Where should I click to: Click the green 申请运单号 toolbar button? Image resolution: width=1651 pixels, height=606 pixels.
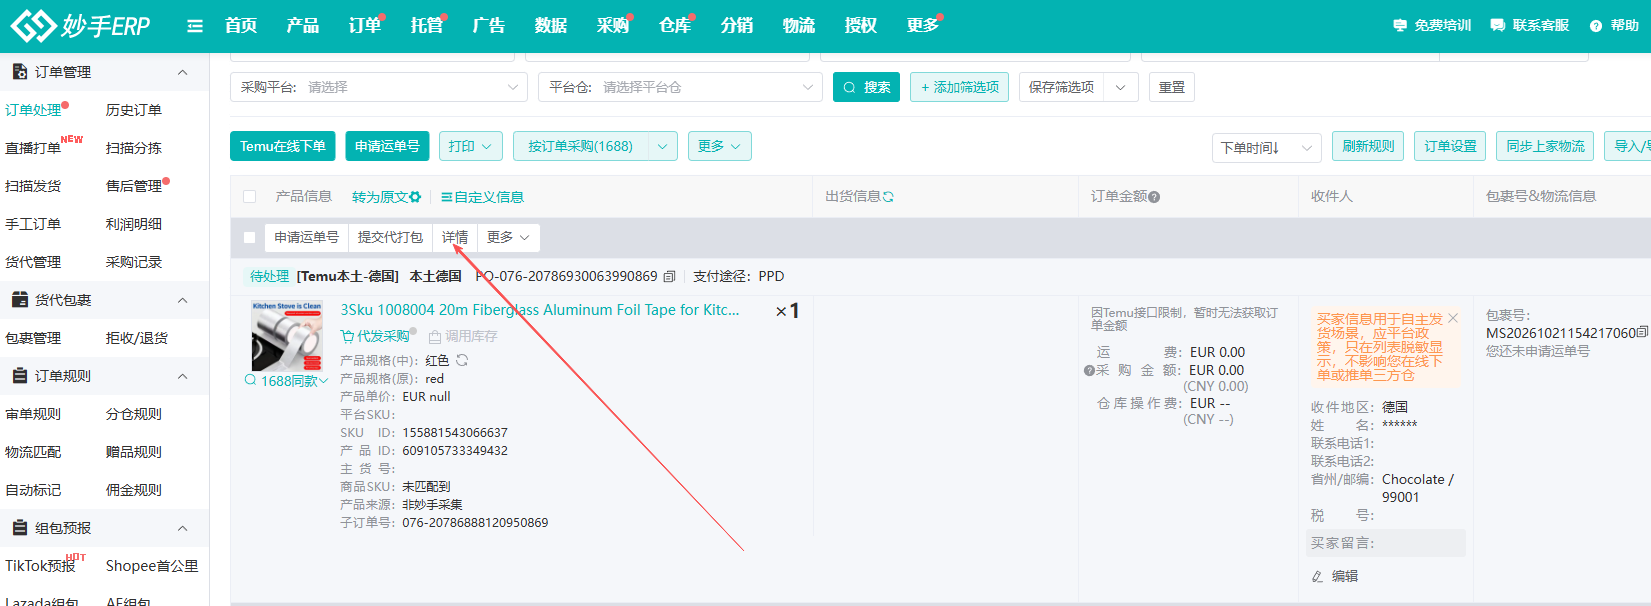point(387,146)
